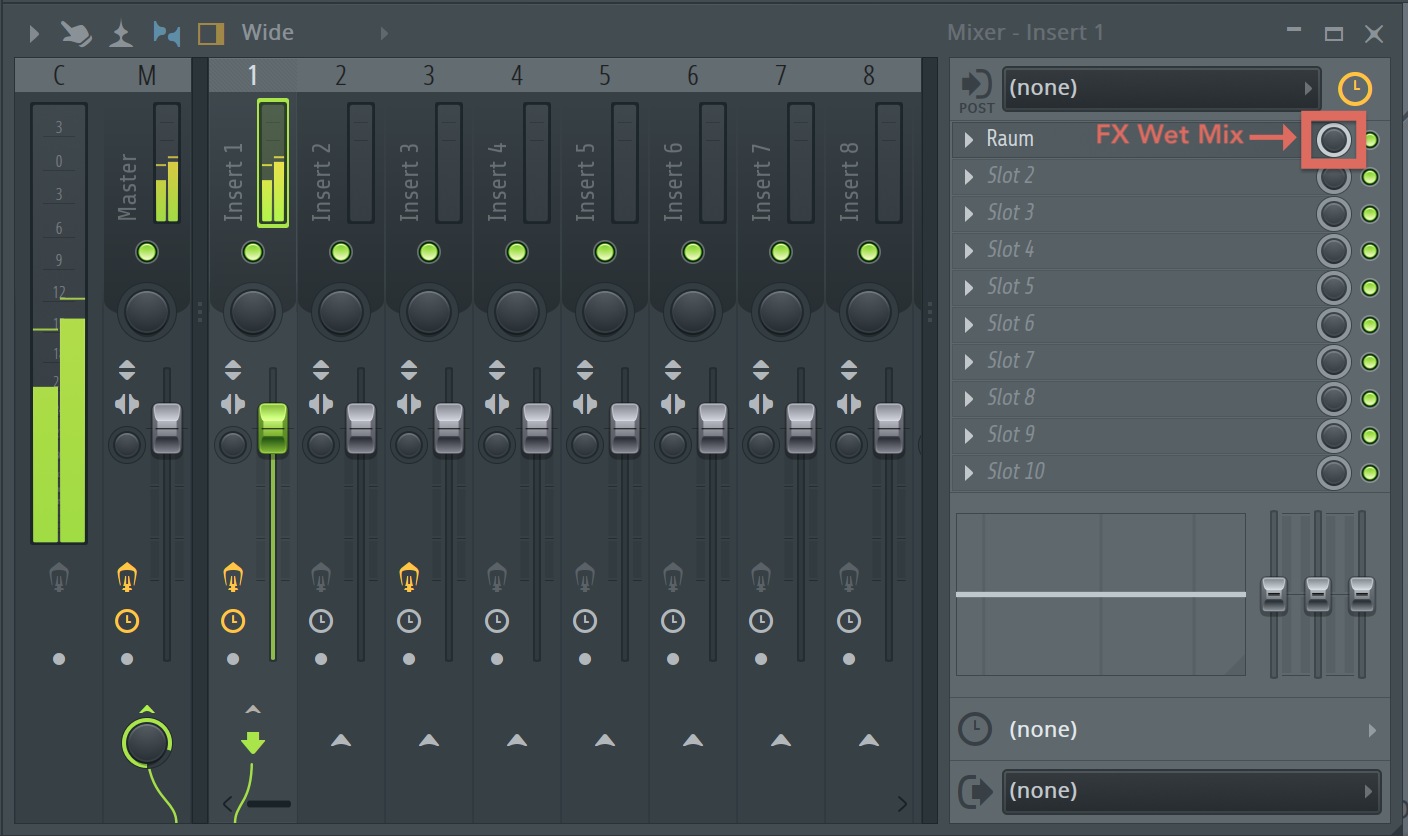
Task: Click the mixer options arrow in the toolbar
Action: 35,34
